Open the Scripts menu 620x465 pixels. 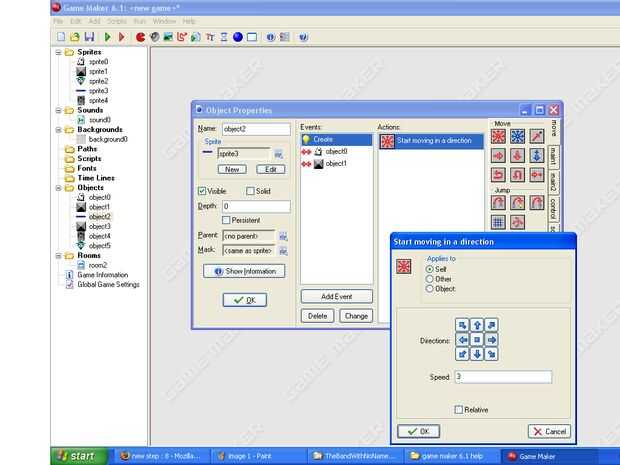[x=117, y=21]
